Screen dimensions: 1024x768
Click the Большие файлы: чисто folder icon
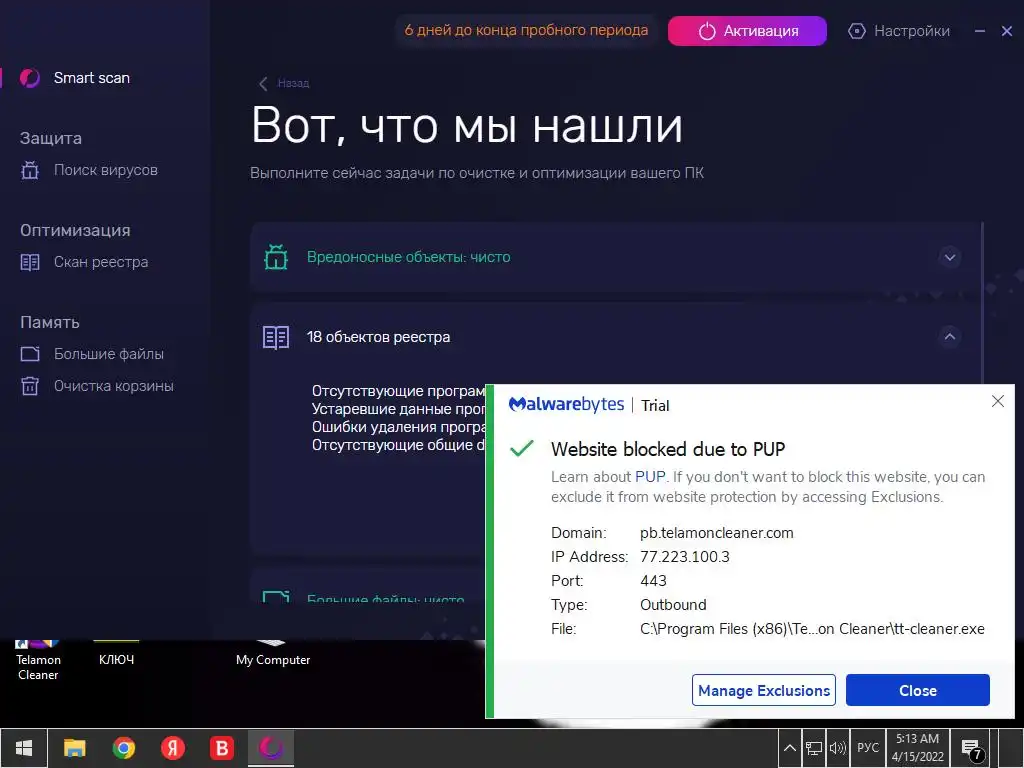pos(276,596)
